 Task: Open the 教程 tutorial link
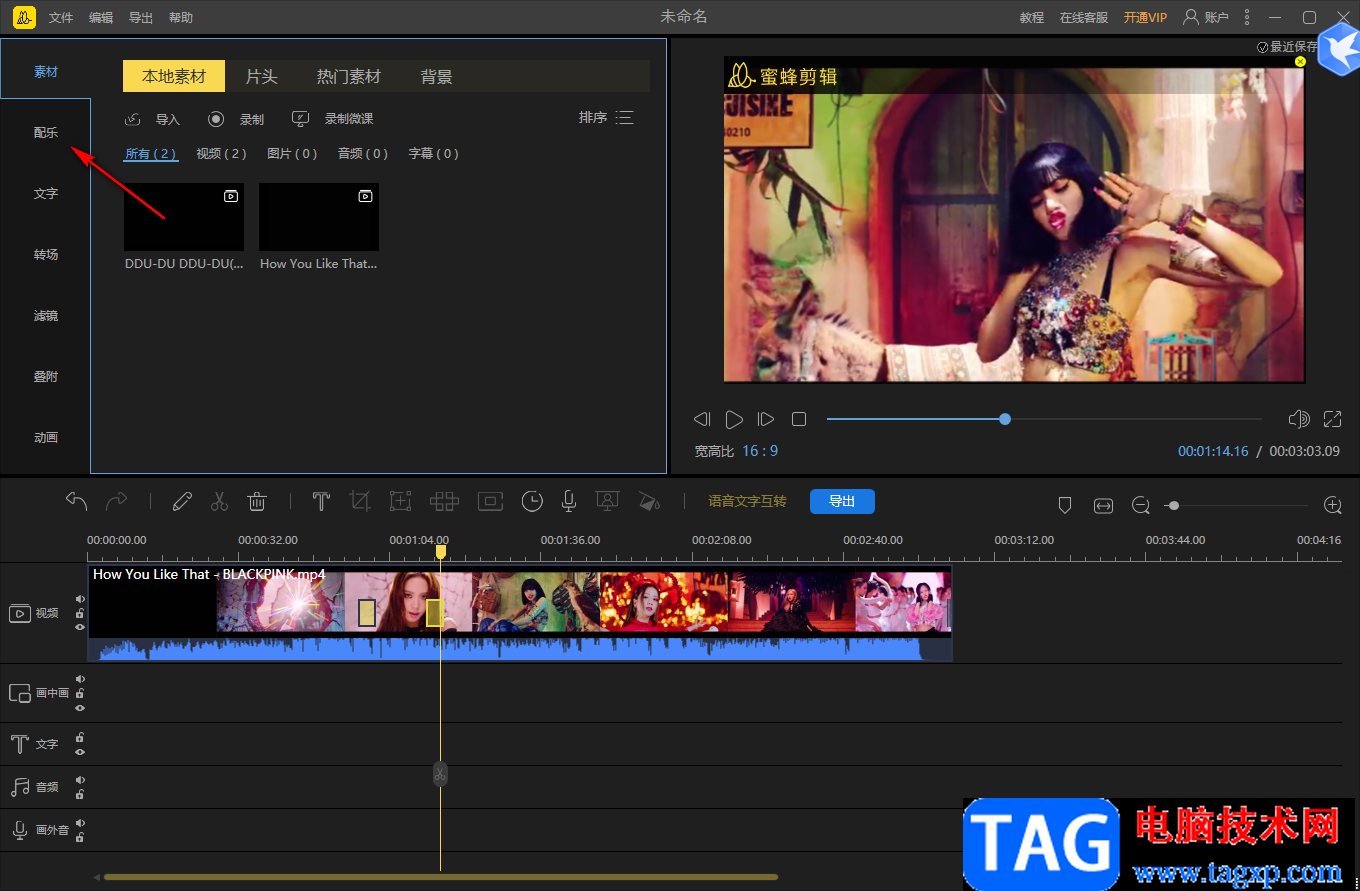click(1032, 18)
